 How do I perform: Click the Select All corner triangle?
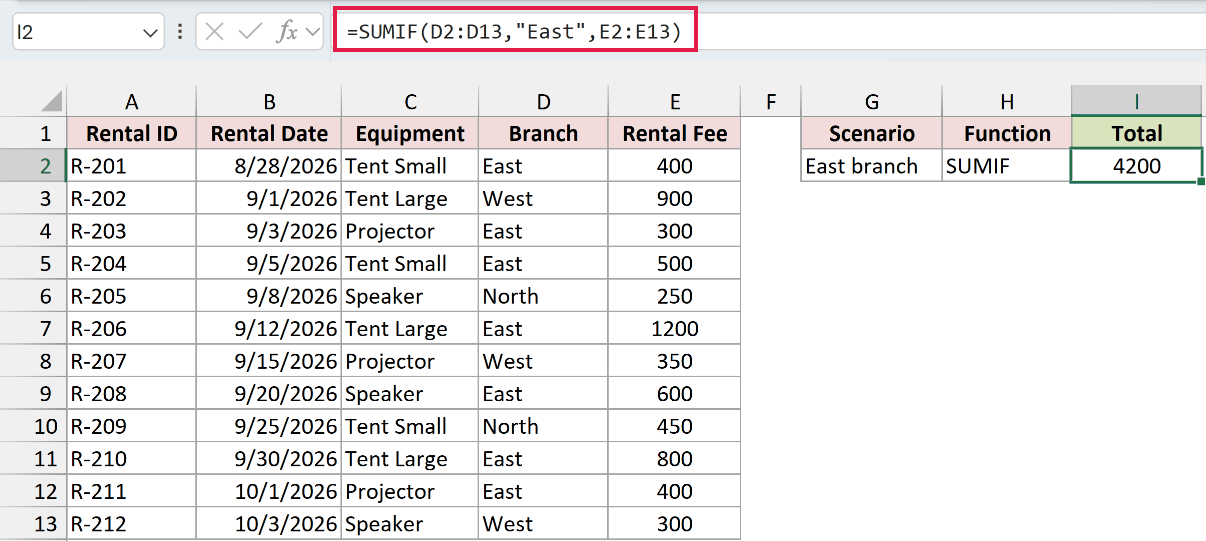pos(50,101)
